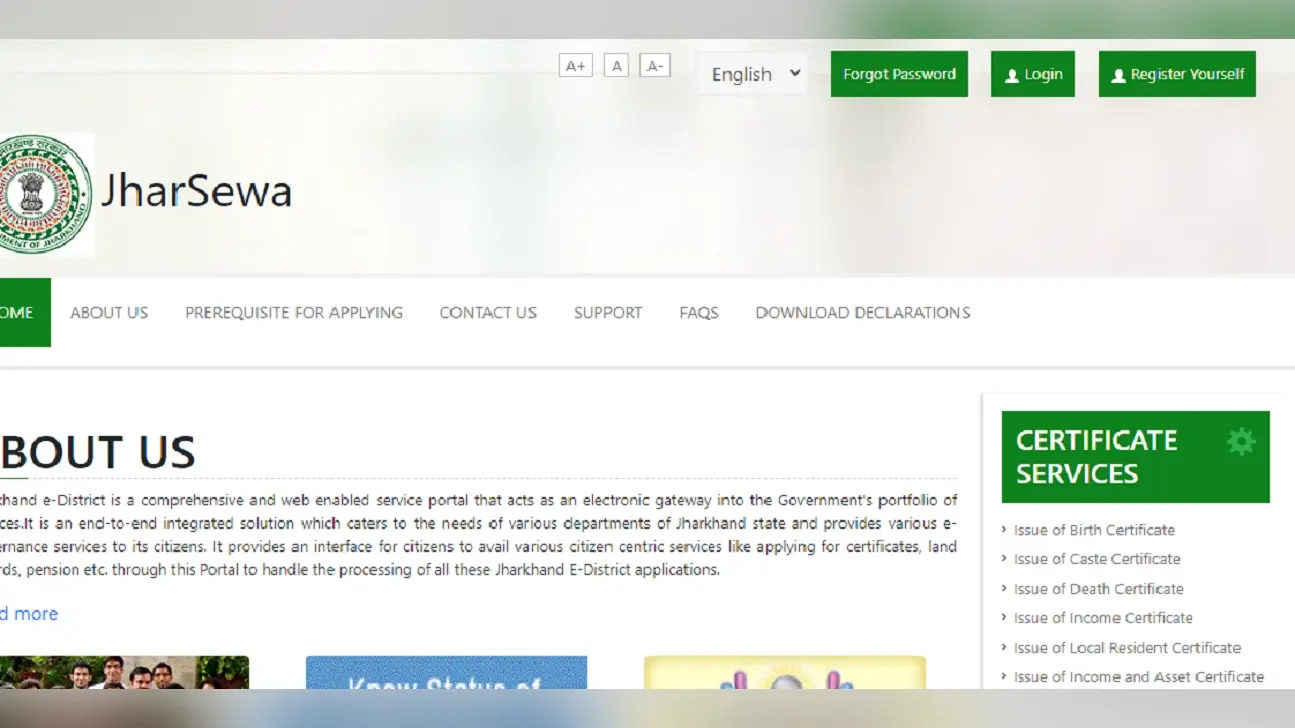Click the Login button
Image resolution: width=1295 pixels, height=728 pixels.
click(1033, 74)
